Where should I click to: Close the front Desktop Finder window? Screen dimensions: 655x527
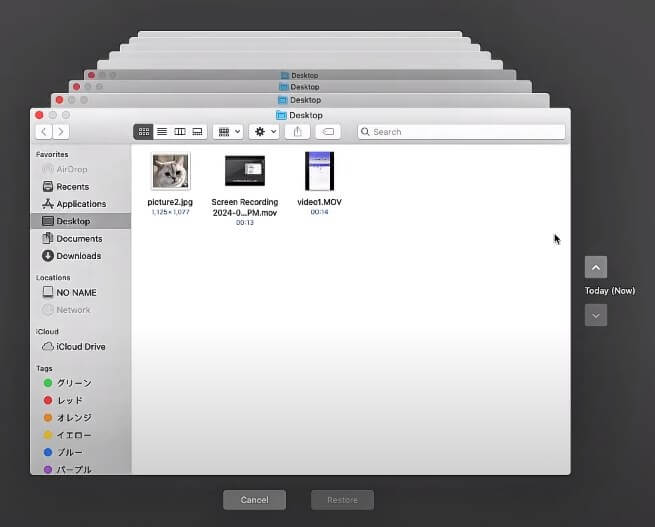[x=39, y=115]
